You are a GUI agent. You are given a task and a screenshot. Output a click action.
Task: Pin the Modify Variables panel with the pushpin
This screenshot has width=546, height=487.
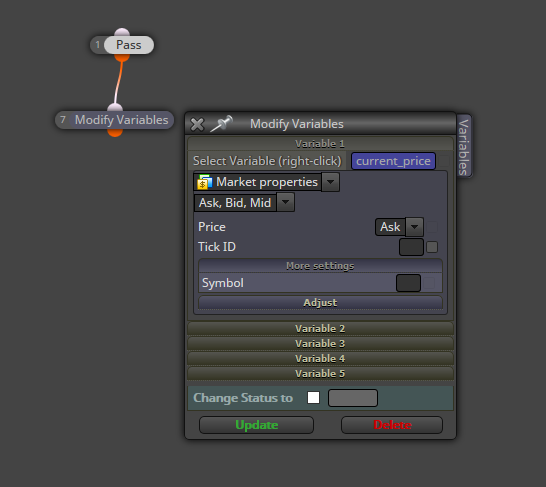[x=221, y=124]
